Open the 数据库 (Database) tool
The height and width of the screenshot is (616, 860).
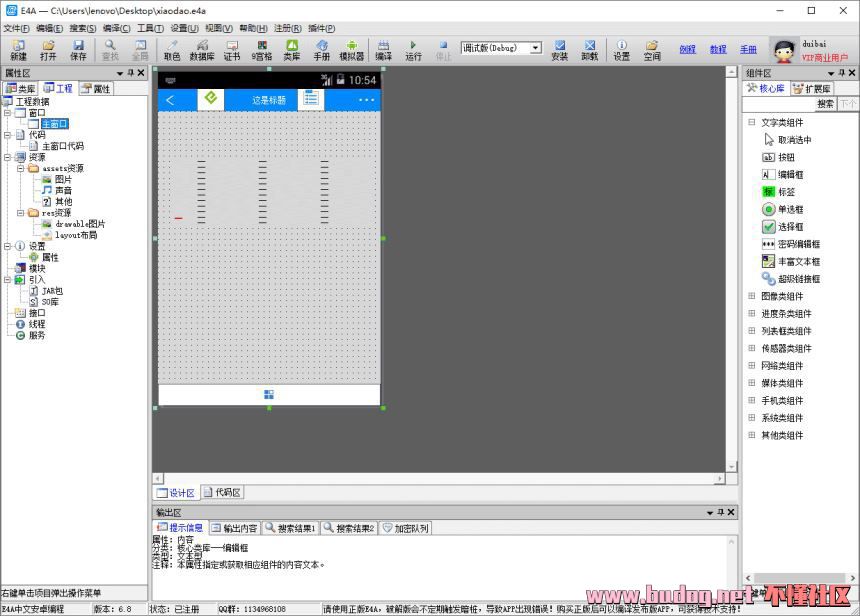tap(202, 50)
